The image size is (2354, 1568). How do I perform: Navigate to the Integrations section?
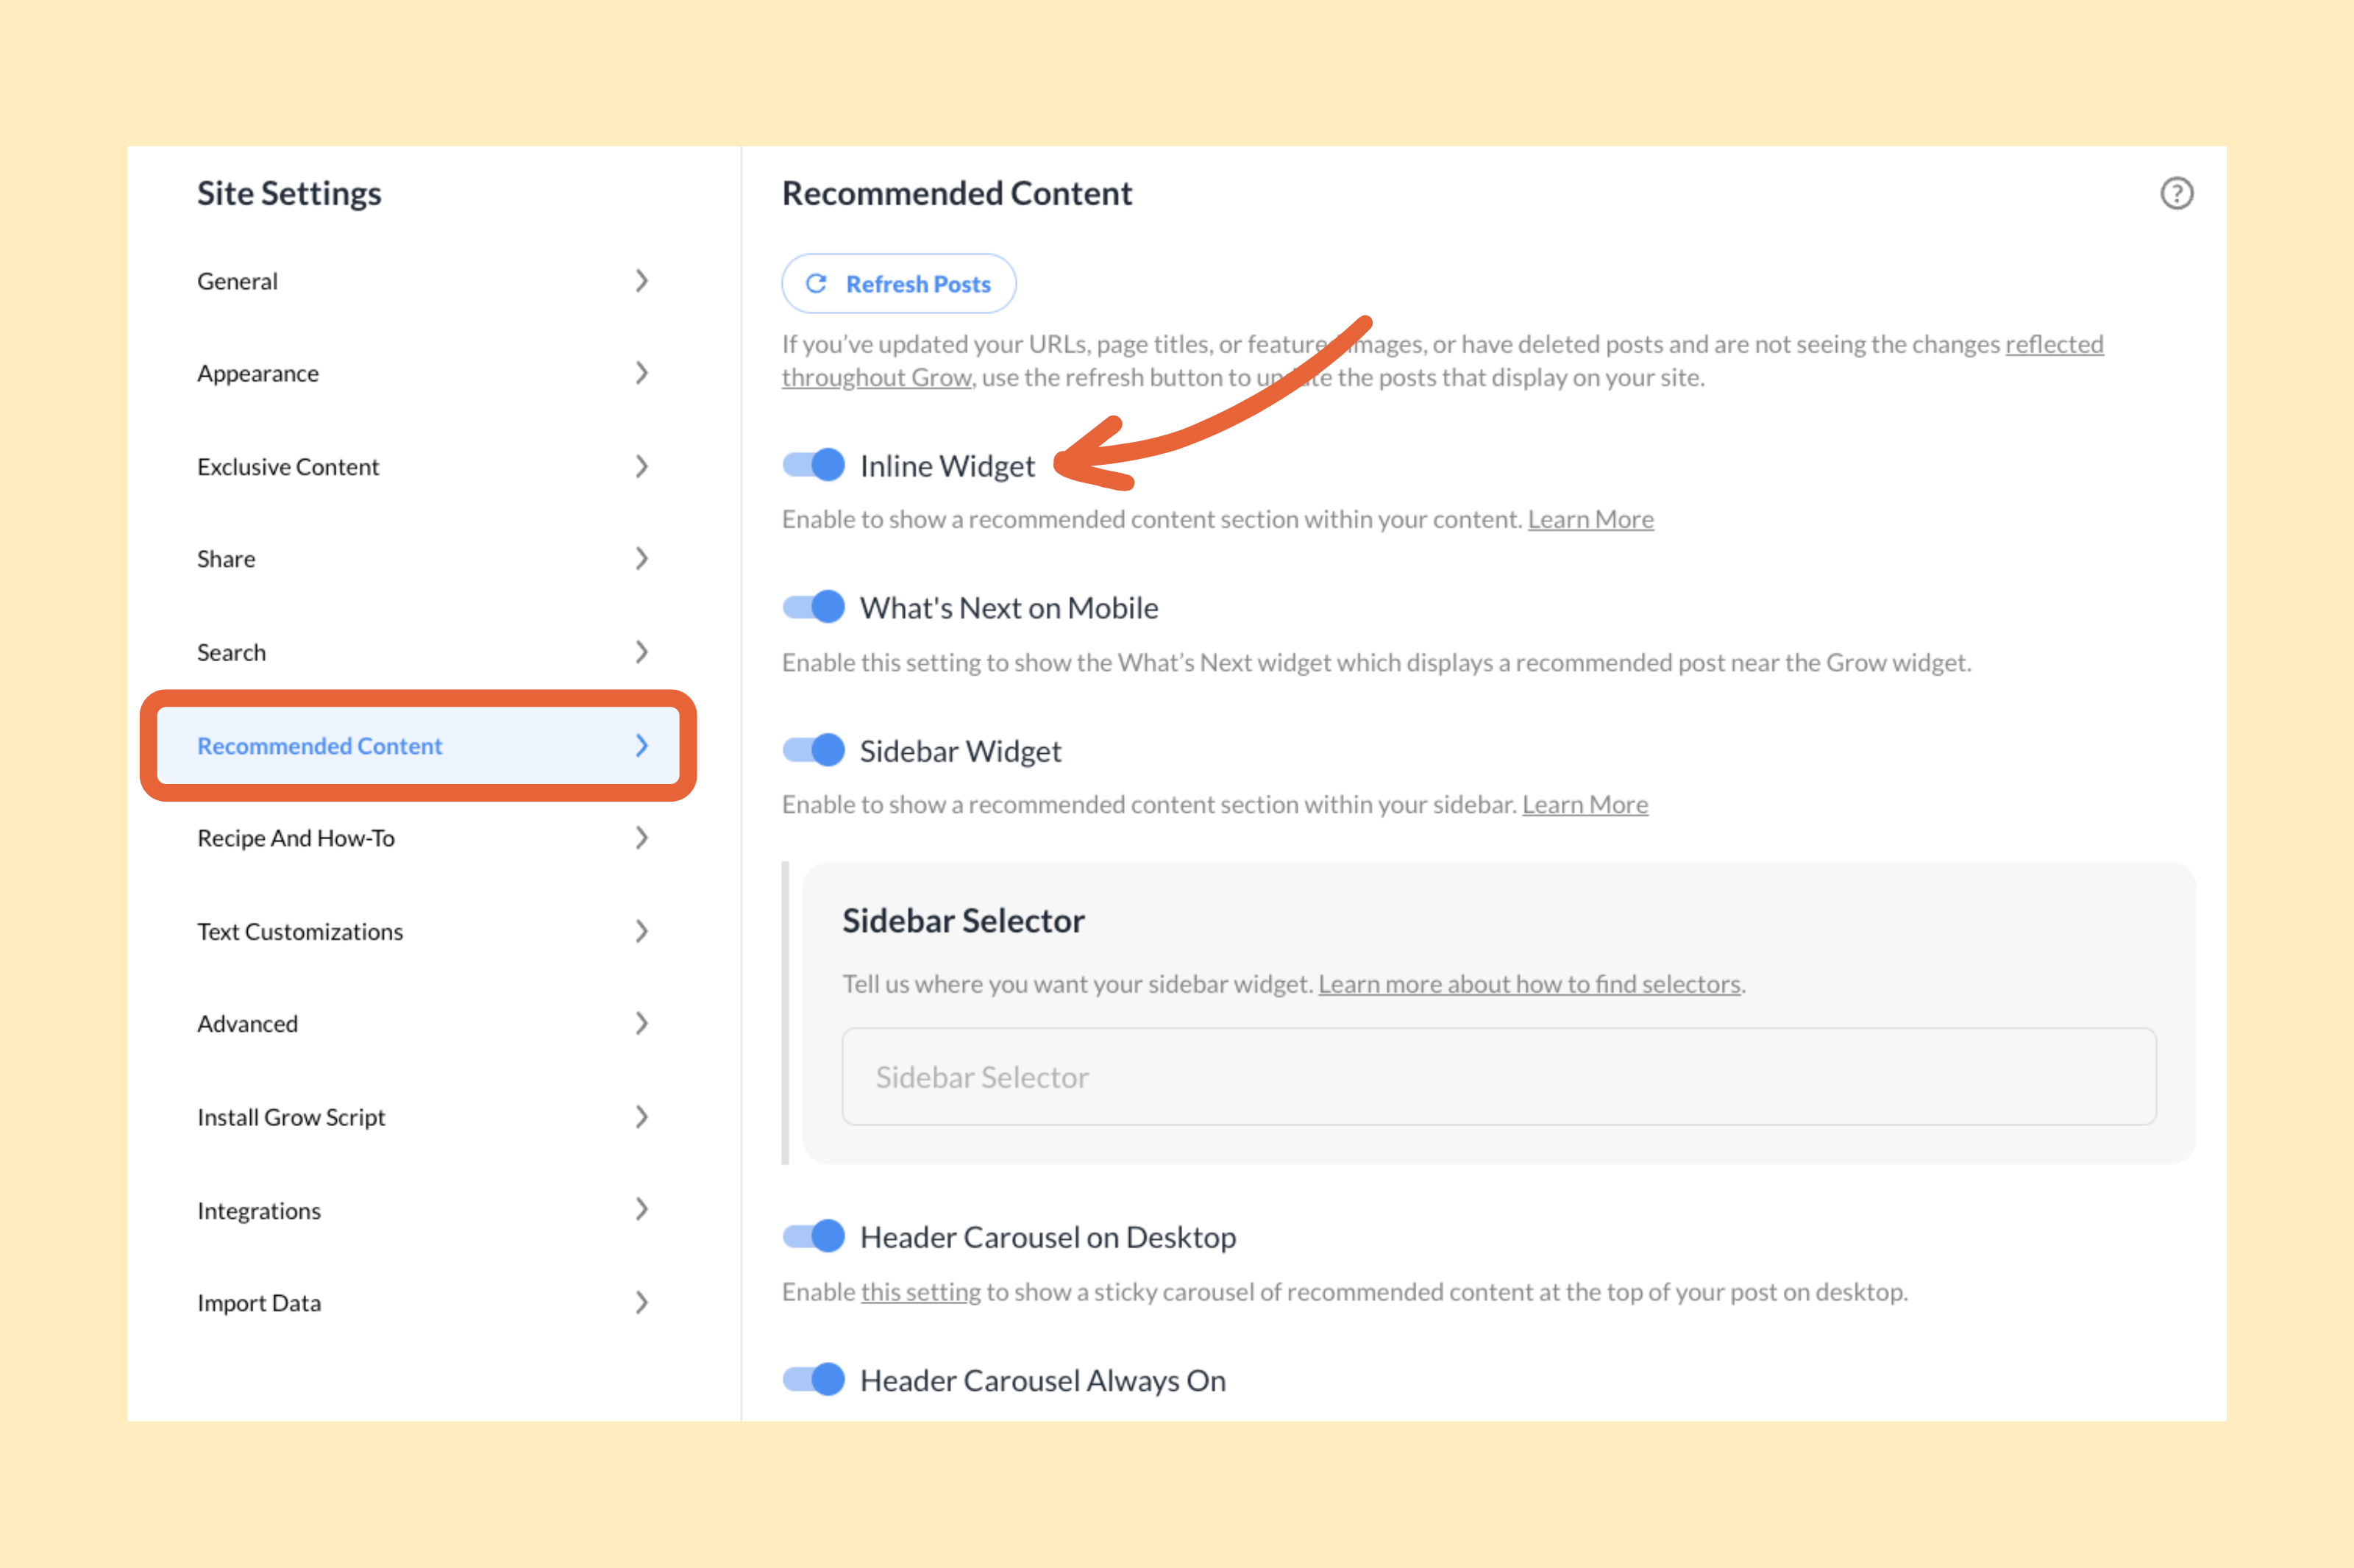(x=259, y=1210)
